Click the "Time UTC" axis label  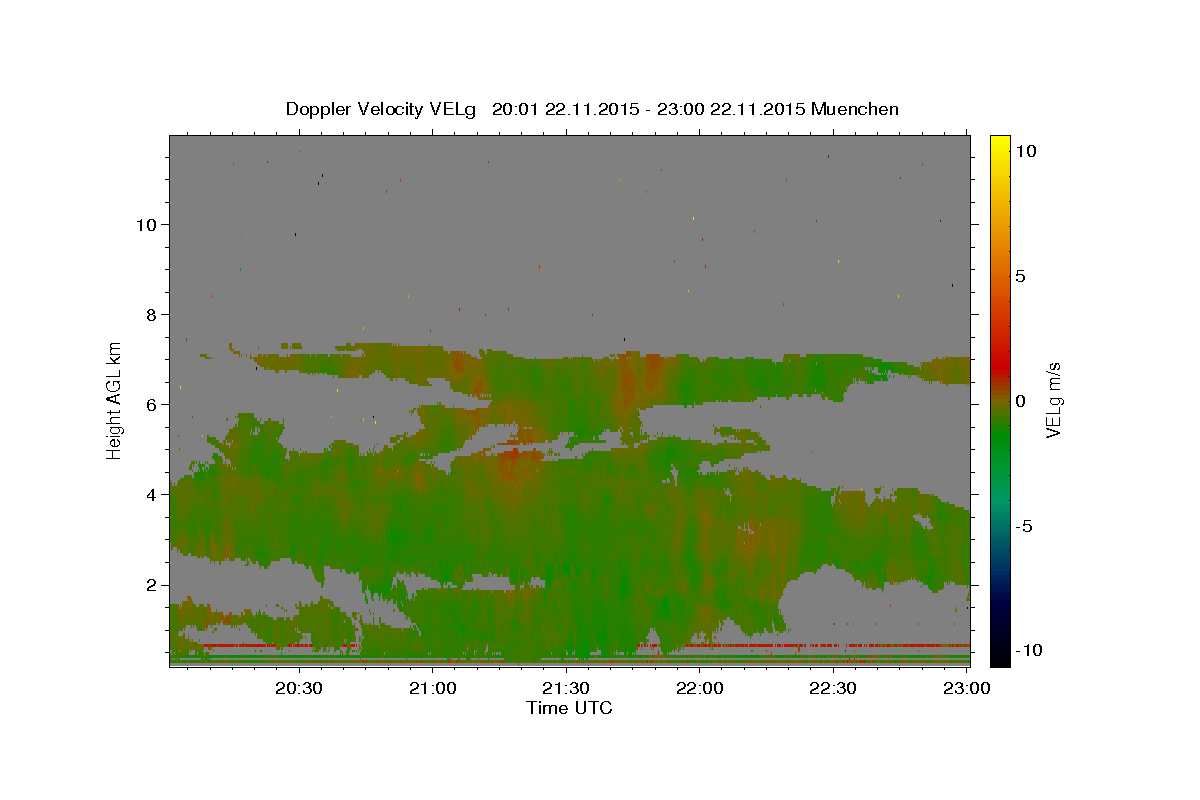[x=569, y=708]
